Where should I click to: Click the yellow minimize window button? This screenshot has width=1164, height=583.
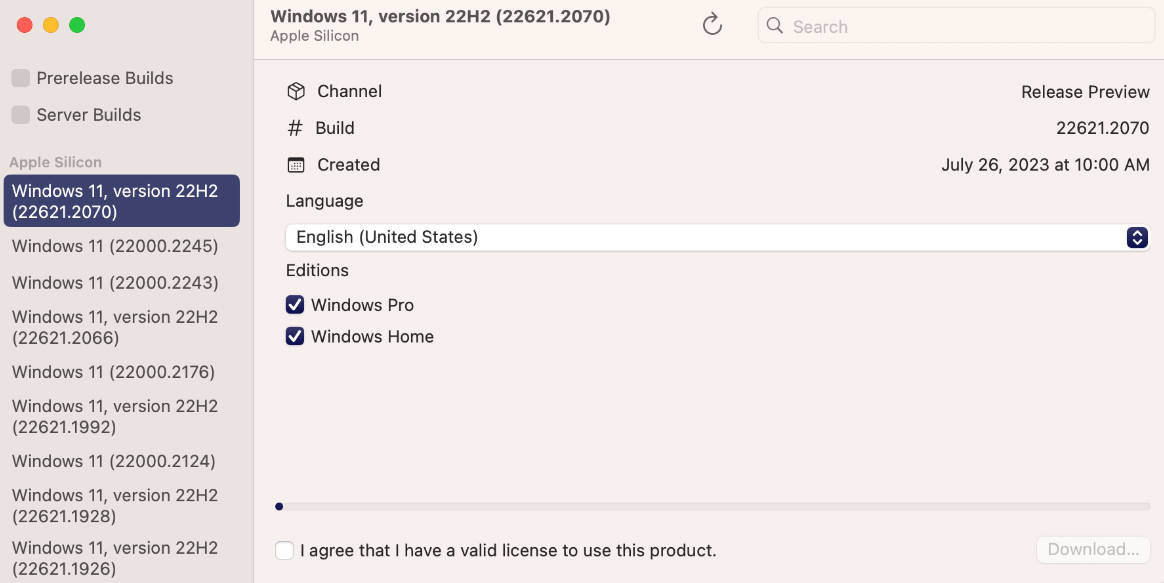click(x=51, y=25)
